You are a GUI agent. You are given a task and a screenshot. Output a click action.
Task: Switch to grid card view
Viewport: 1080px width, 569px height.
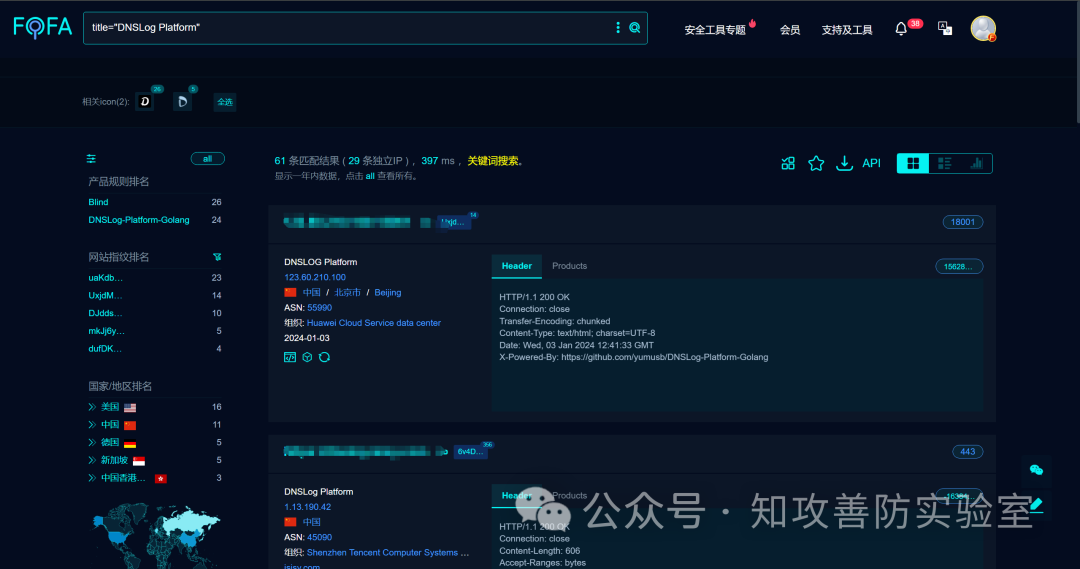(913, 163)
